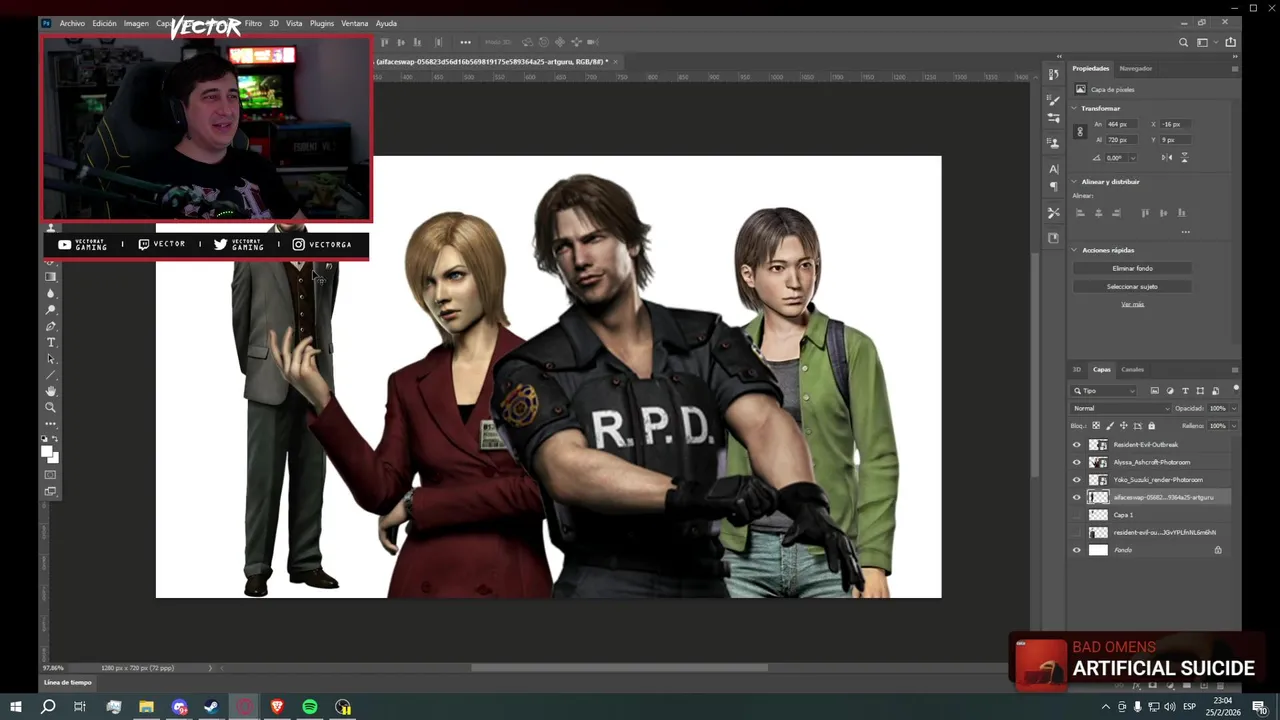Toggle Quick Mask mode
The height and width of the screenshot is (720, 1280).
pos(51,474)
